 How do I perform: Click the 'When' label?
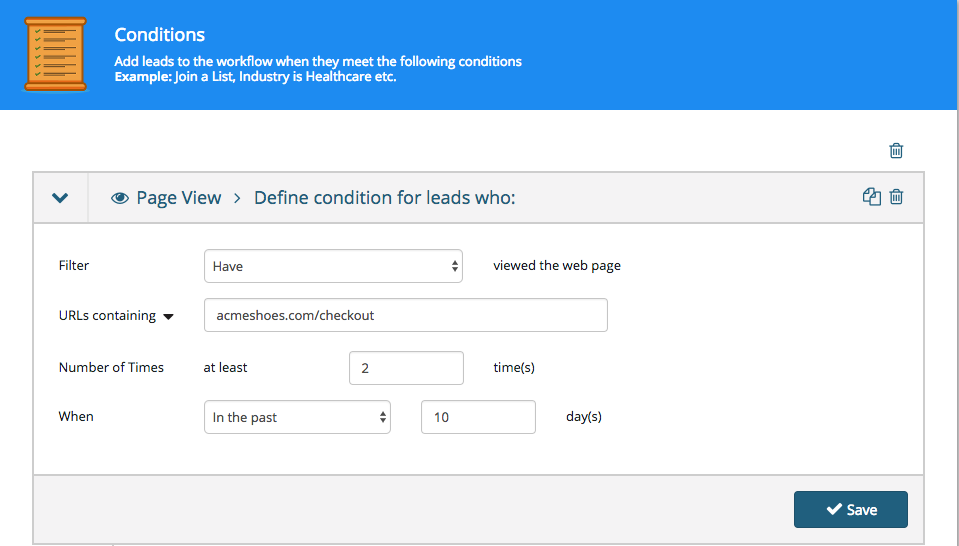[x=76, y=416]
